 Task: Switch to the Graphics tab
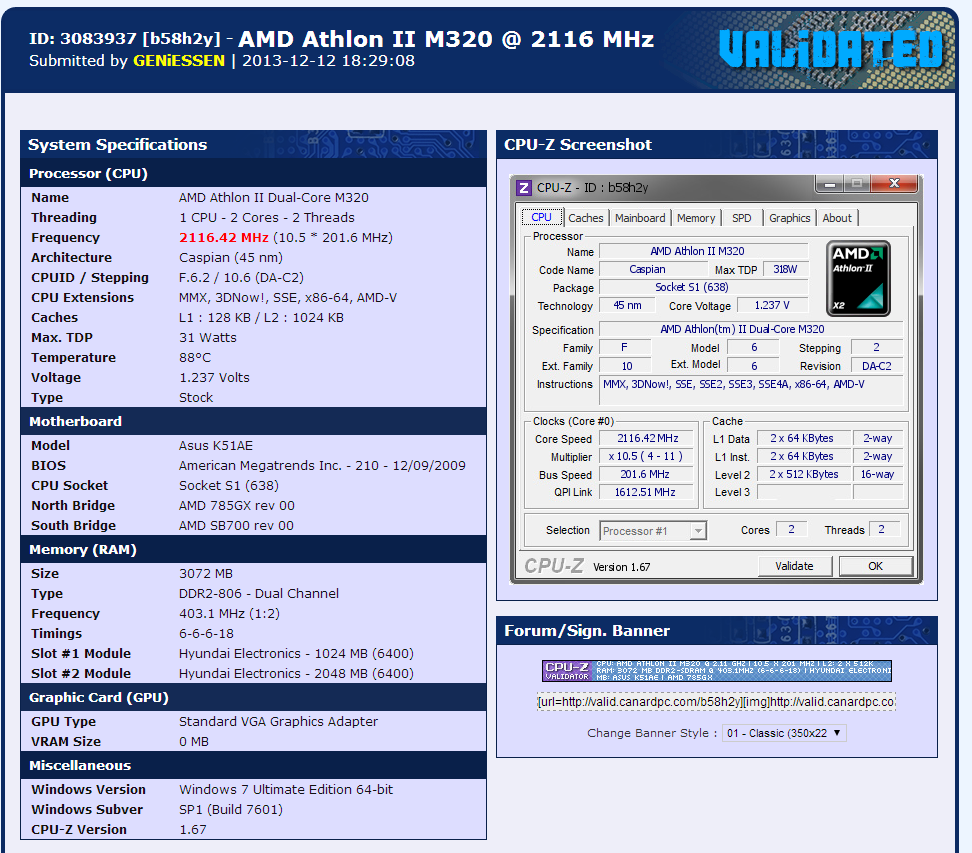point(789,218)
